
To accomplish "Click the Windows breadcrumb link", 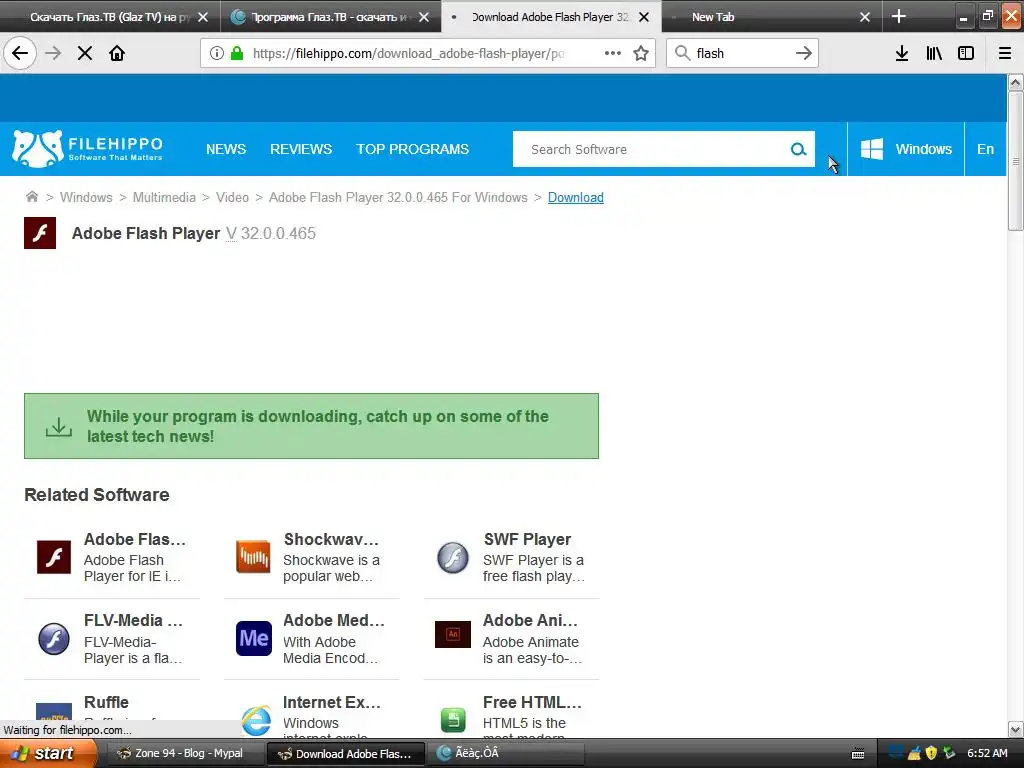I will point(86,197).
